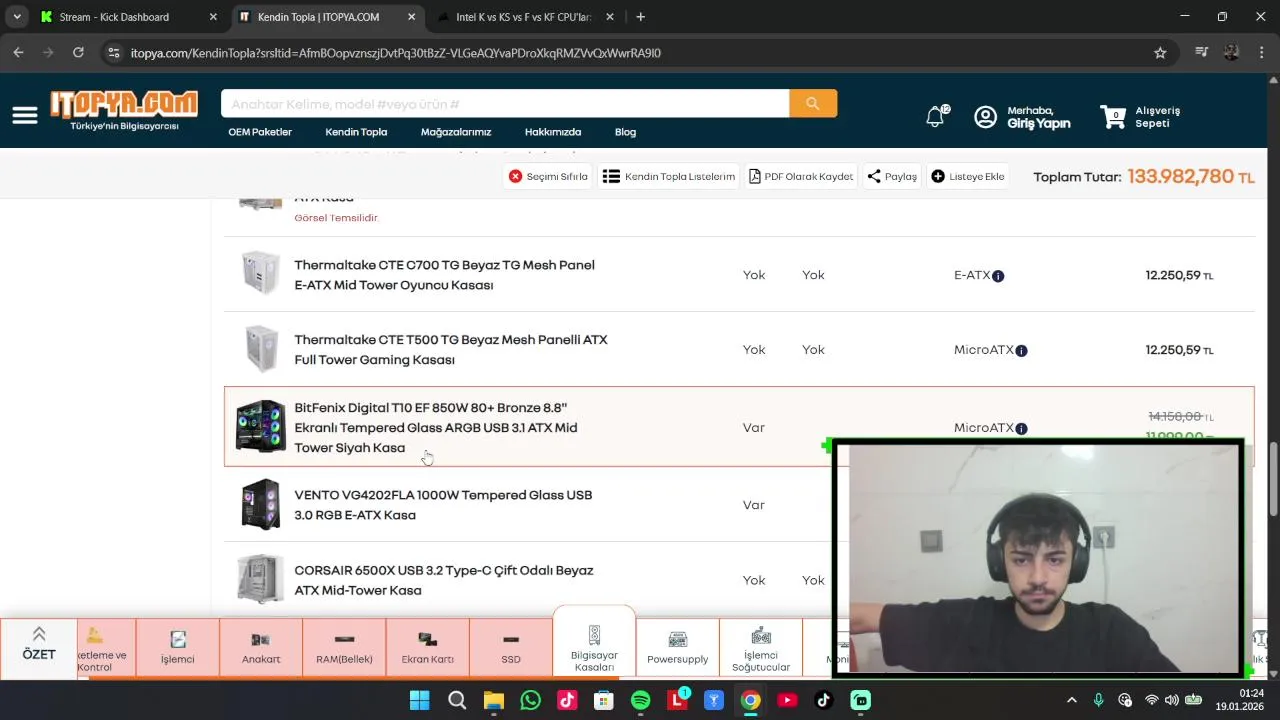Click the user account avatar icon

985,117
